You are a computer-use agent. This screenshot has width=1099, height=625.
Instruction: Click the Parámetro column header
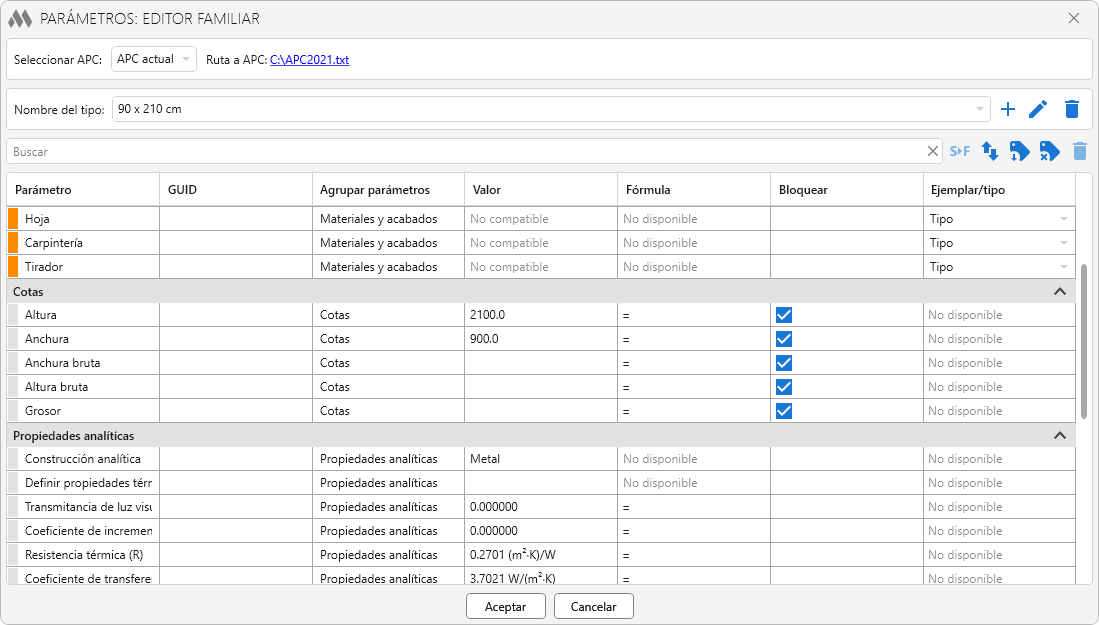pyautogui.click(x=83, y=190)
